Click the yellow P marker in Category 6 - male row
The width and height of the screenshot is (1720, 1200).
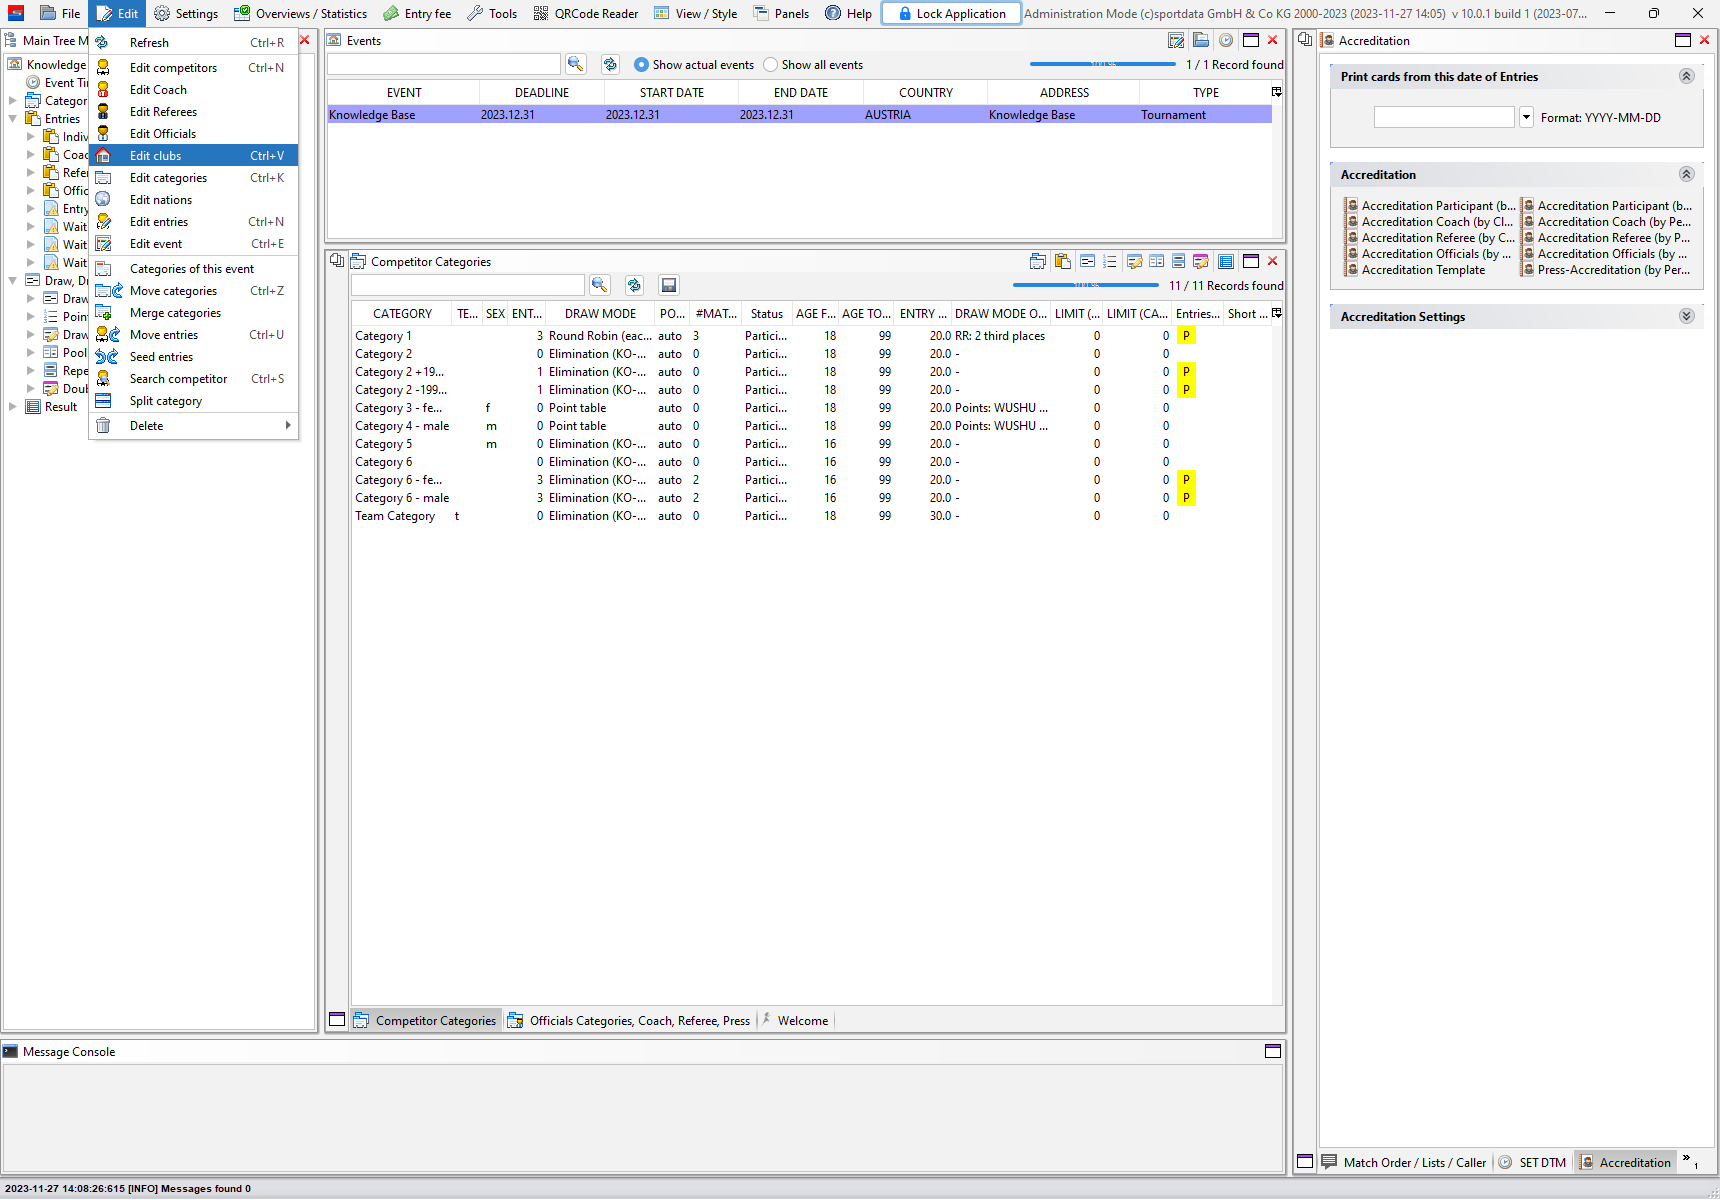[x=1186, y=498]
